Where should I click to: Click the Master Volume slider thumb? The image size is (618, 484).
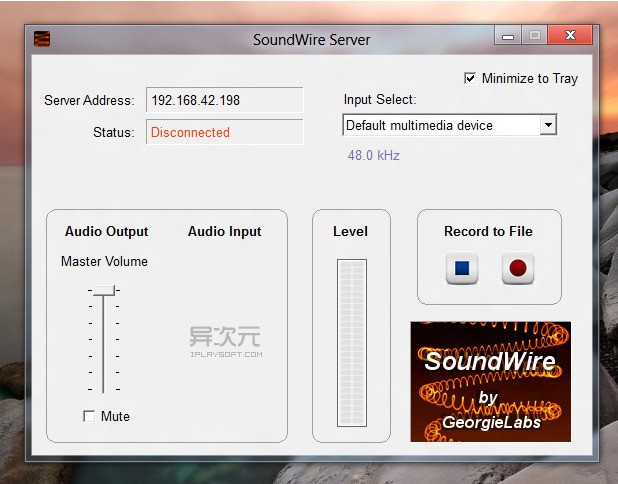click(103, 290)
